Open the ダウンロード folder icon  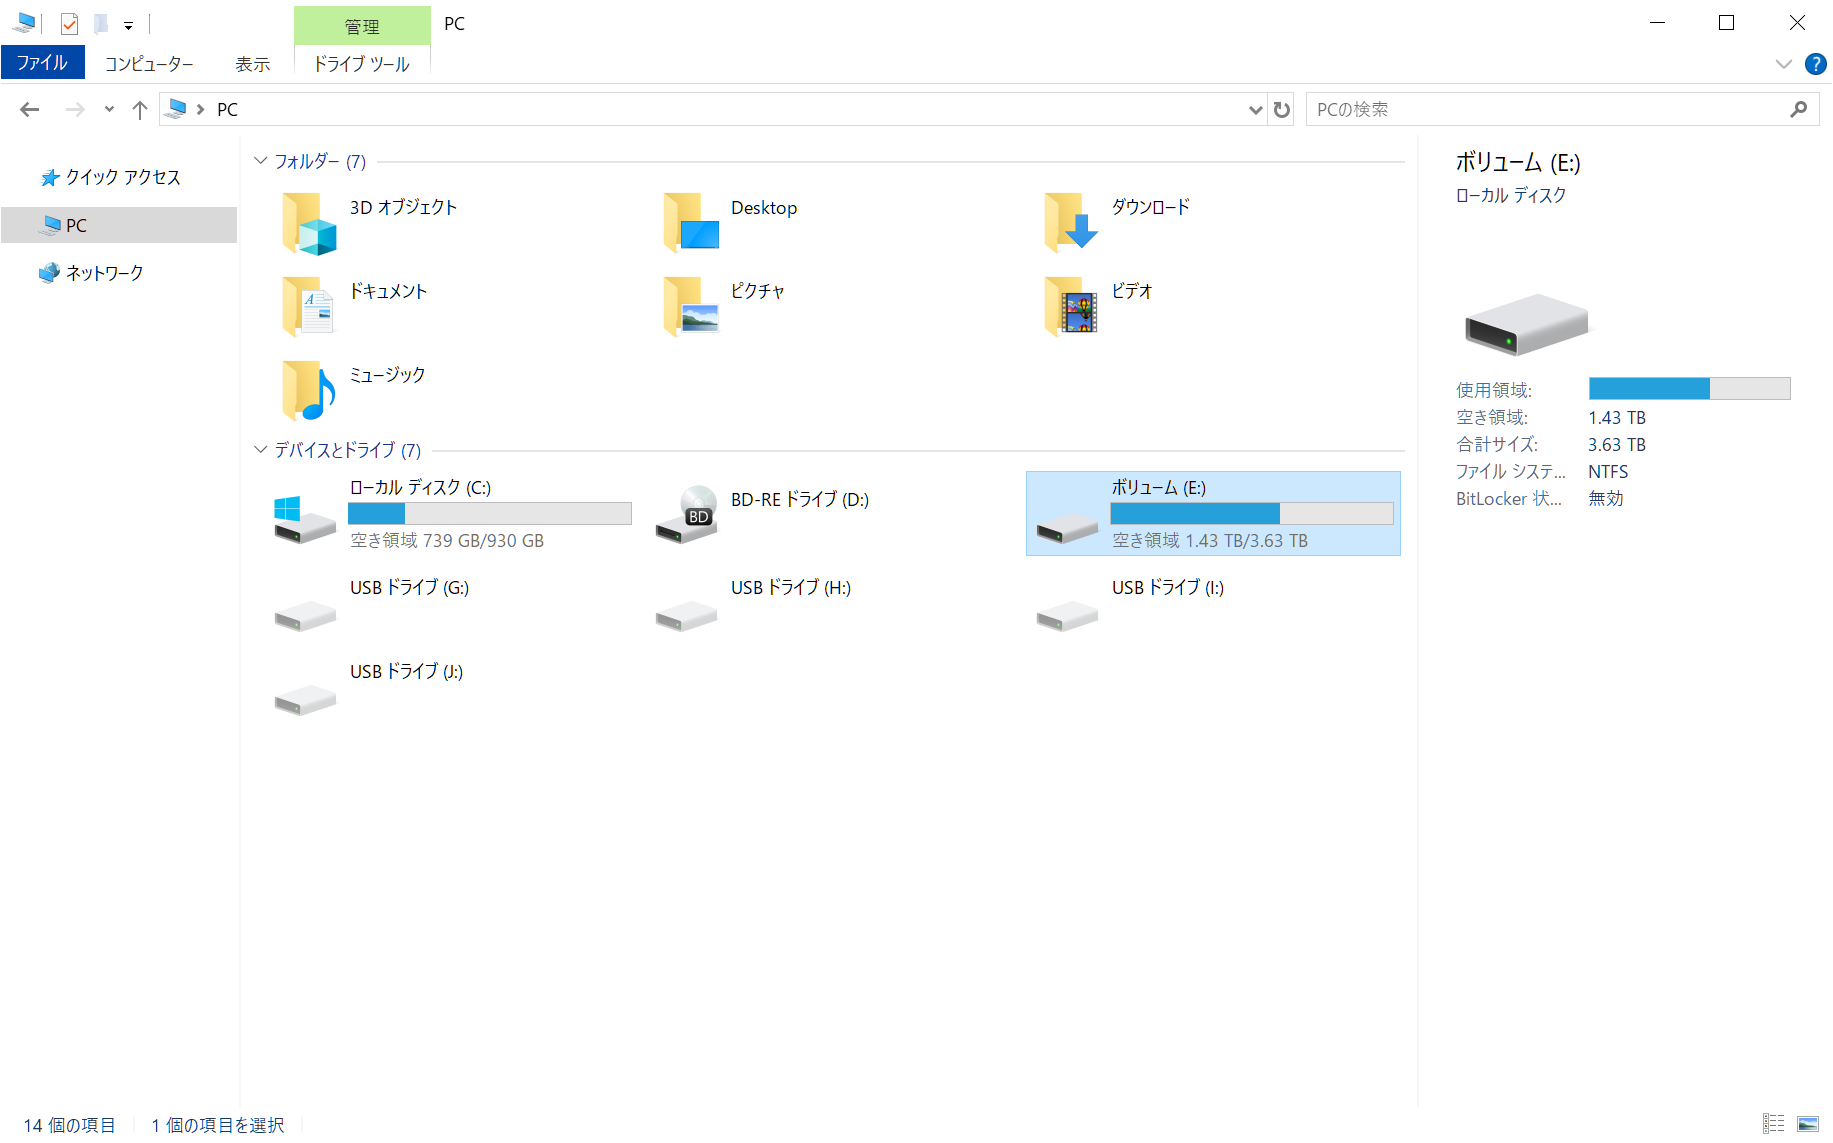[x=1072, y=222]
